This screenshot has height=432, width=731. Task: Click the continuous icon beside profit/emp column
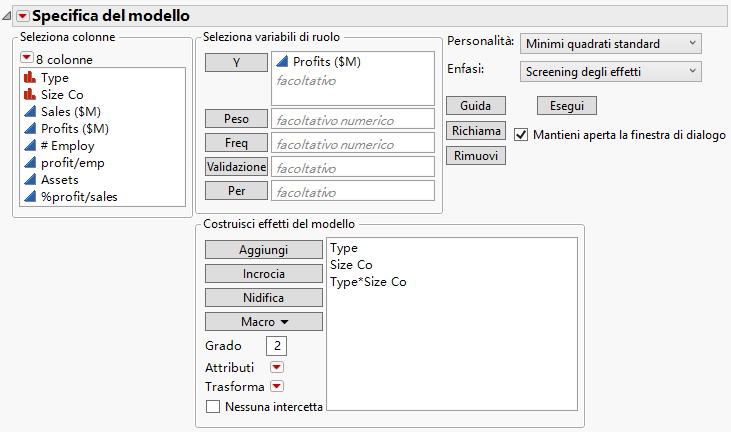(x=30, y=162)
